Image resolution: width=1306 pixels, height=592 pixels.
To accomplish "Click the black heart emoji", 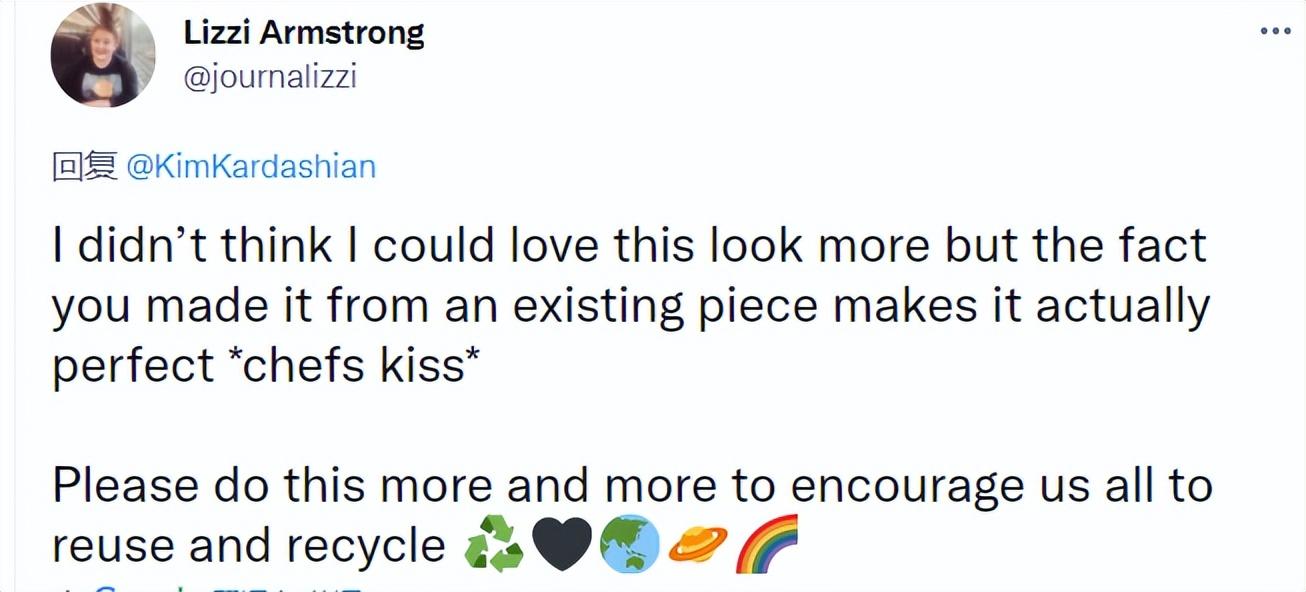I will [x=562, y=546].
